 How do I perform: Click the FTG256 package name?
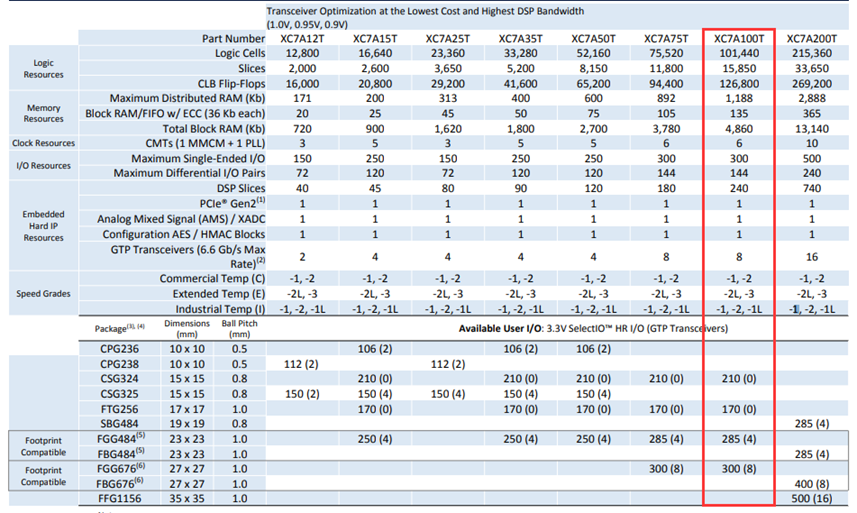pos(119,410)
